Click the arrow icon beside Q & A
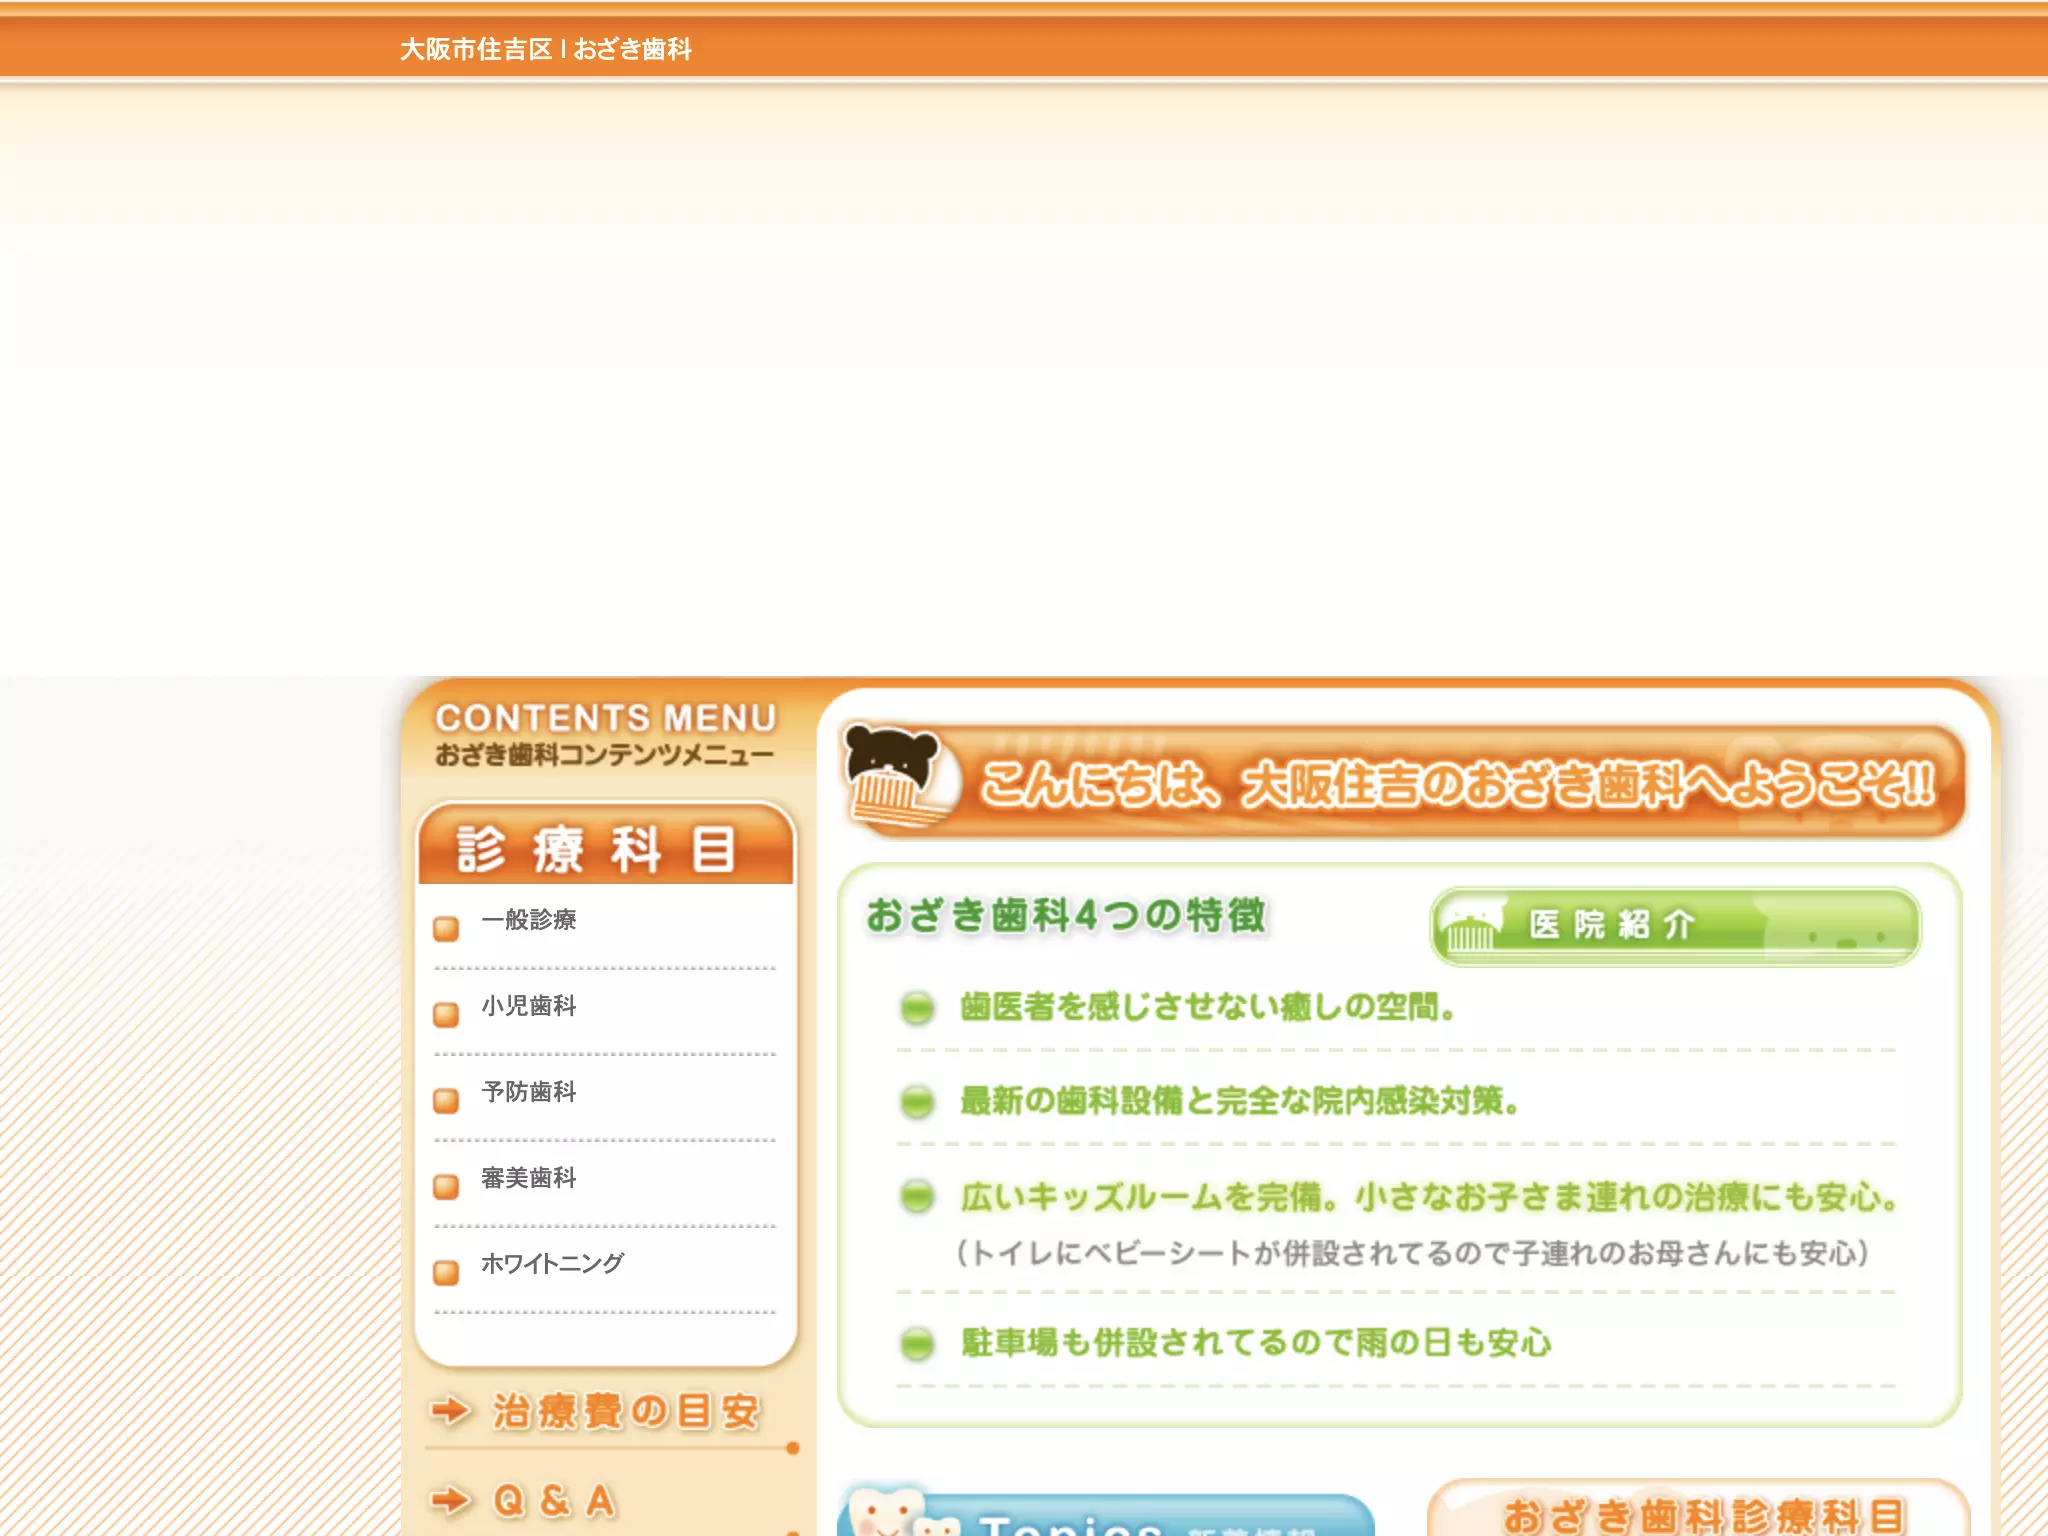The image size is (2048, 1536). coord(450,1500)
